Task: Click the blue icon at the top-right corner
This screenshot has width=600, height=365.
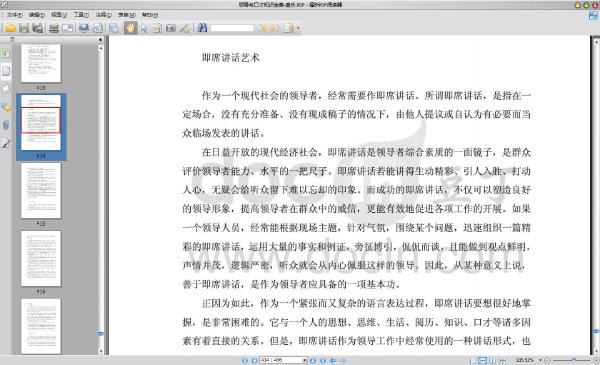Action: click(593, 15)
